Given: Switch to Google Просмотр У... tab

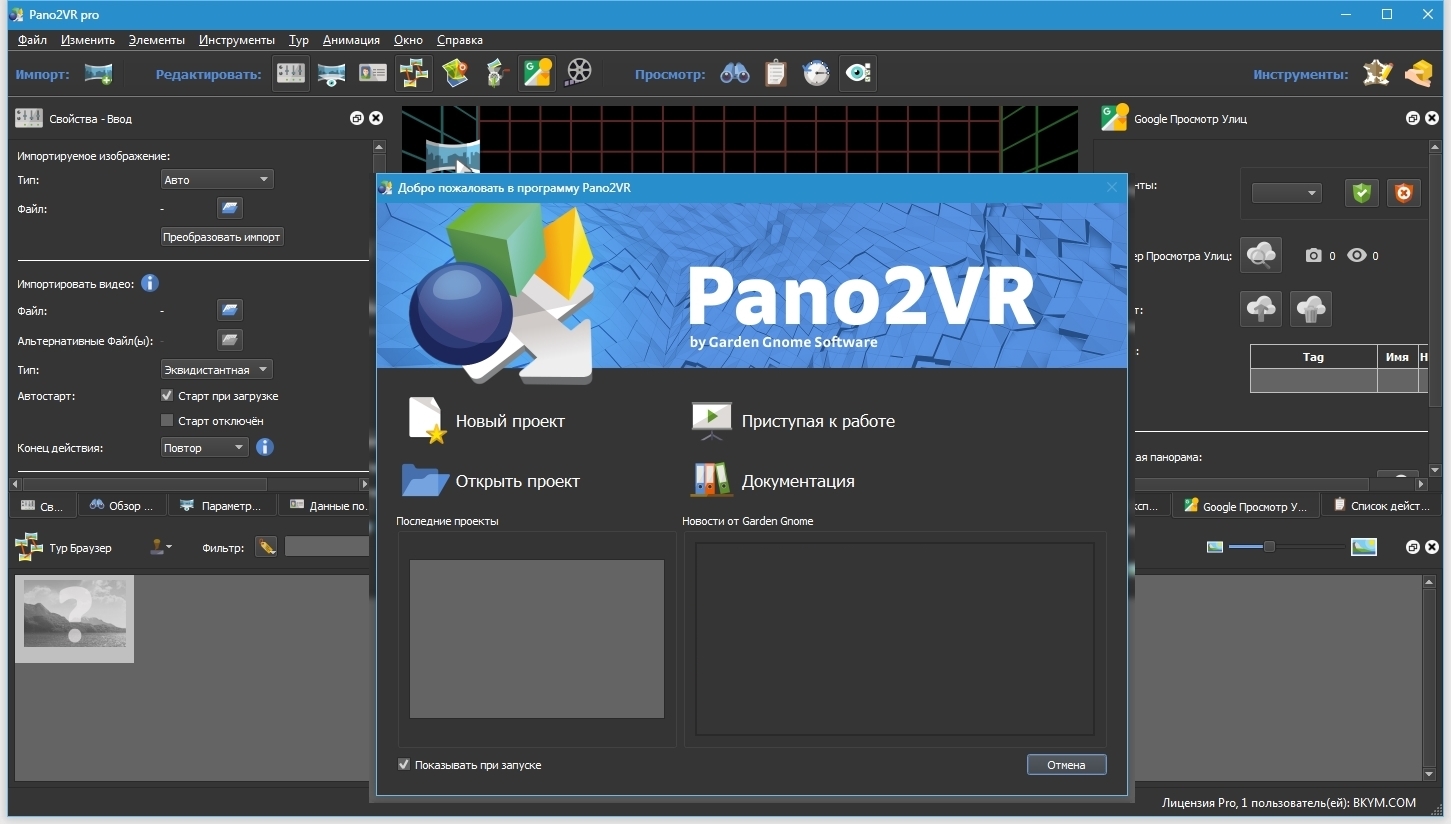Looking at the screenshot, I should click(x=1245, y=506).
